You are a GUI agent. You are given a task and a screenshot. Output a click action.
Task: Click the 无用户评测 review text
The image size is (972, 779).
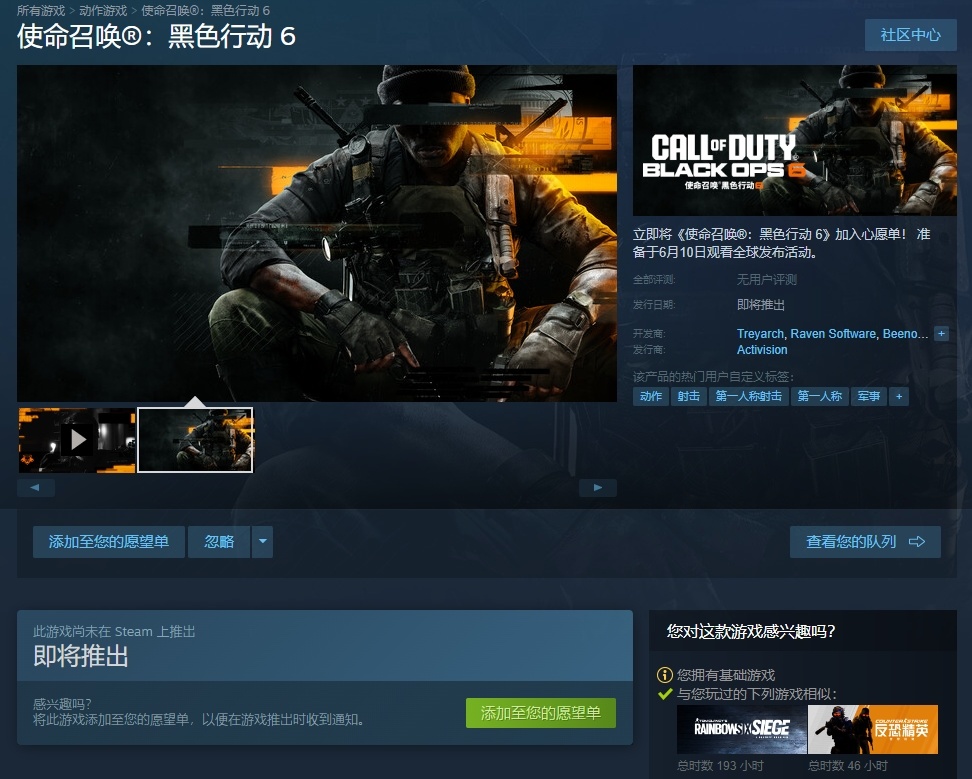click(x=767, y=280)
